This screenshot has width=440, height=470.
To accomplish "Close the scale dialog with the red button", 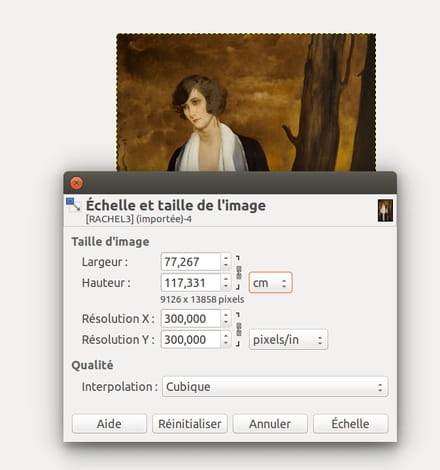I will [x=77, y=183].
